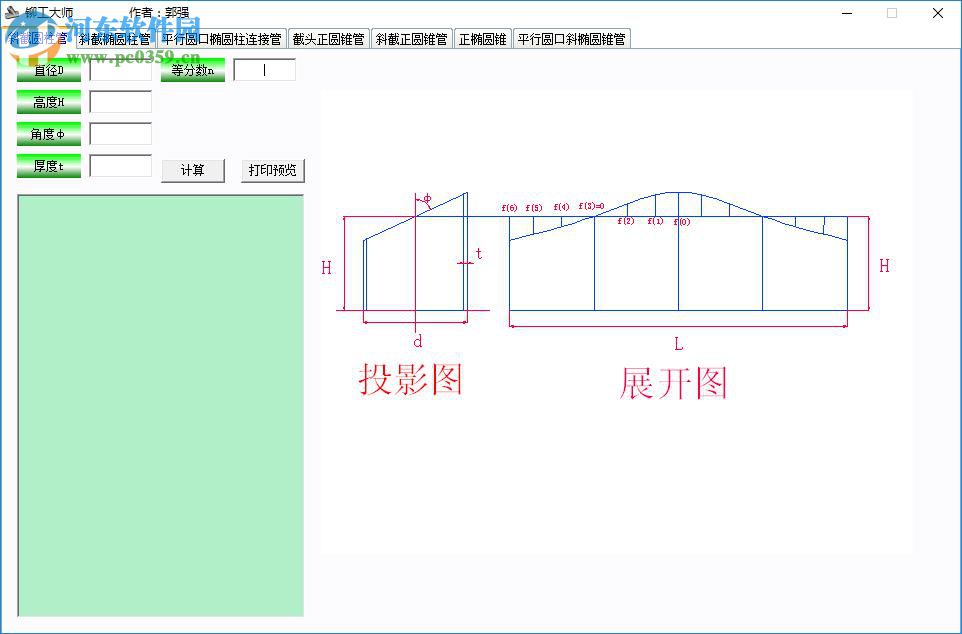962x634 pixels.
Task: Click the green 高度H label button
Action: click(x=48, y=102)
